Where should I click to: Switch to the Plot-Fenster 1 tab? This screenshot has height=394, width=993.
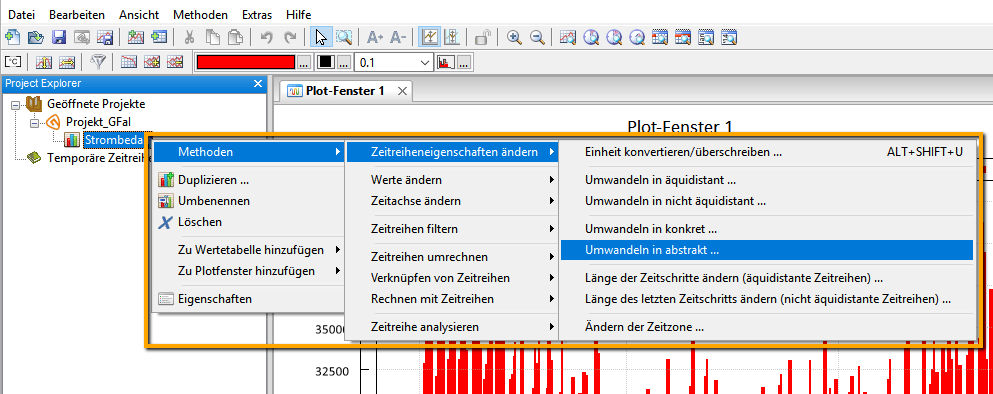click(x=345, y=91)
